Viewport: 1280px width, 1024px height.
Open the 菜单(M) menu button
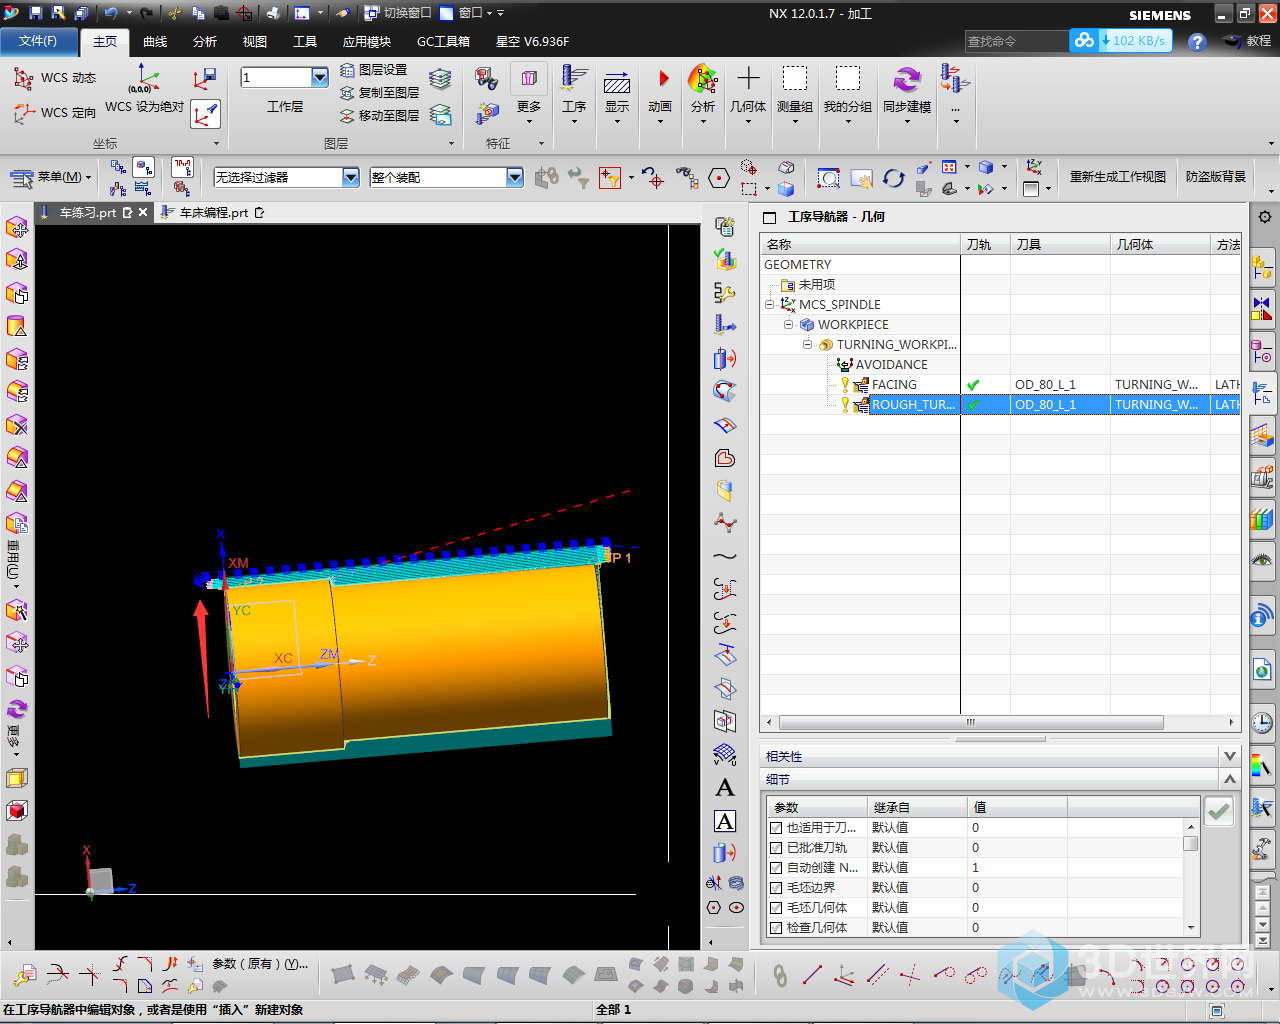(52, 177)
